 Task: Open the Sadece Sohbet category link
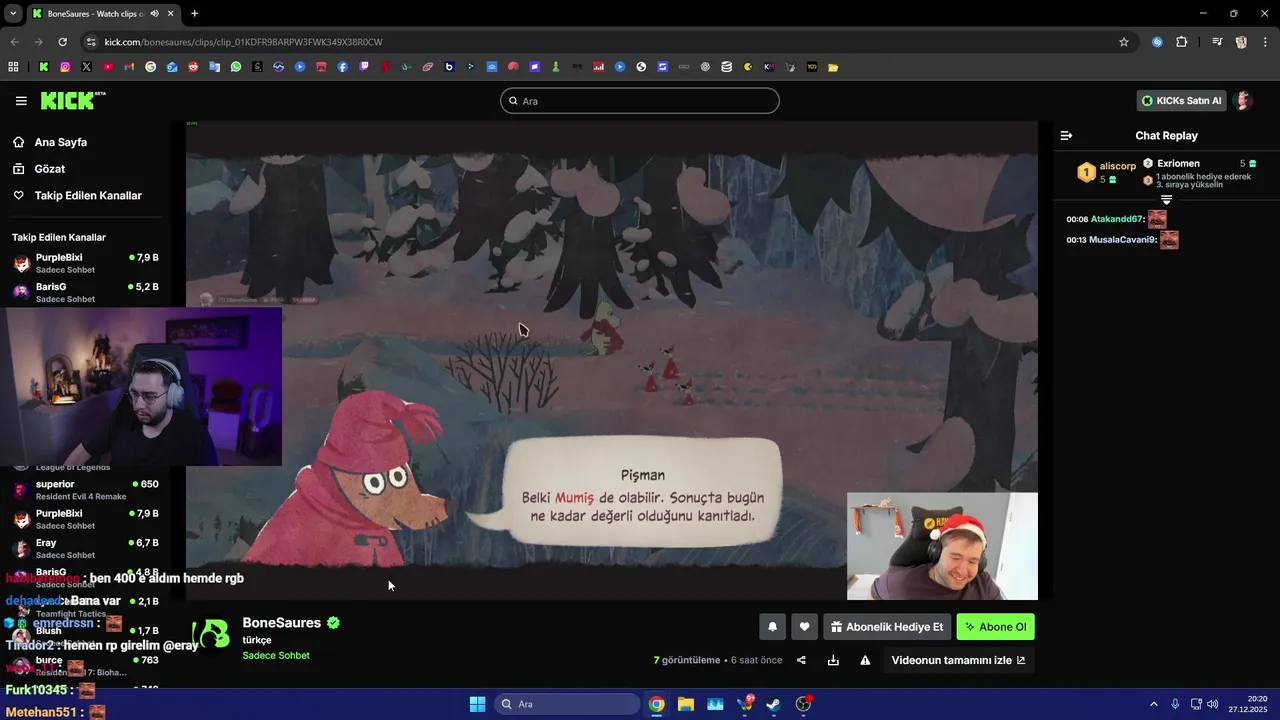point(276,656)
